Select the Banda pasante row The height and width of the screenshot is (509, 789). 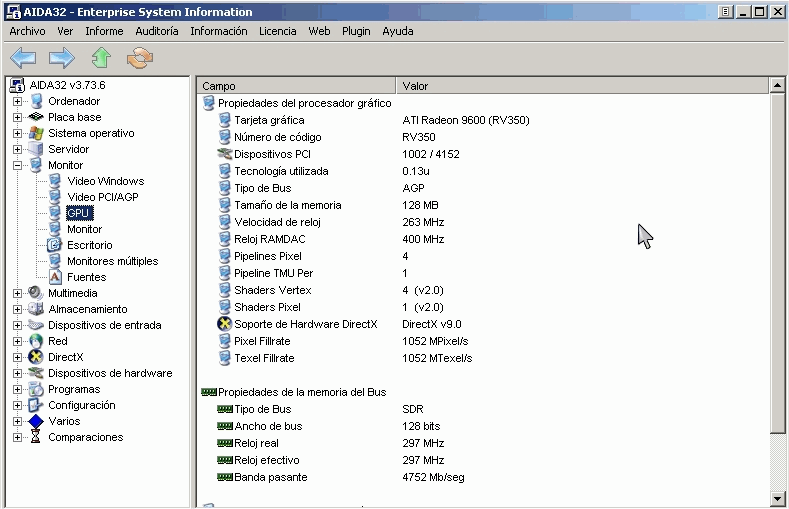point(483,477)
